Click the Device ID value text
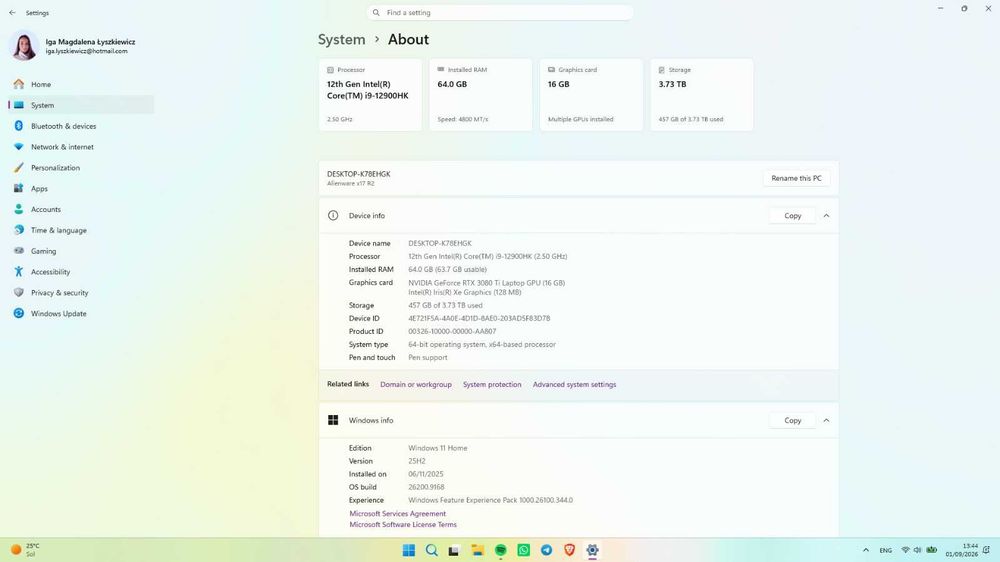This screenshot has width=1000, height=562. point(479,318)
